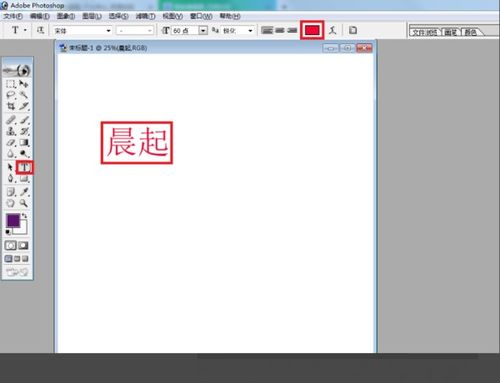Select the History Brush tool
This screenshot has width=500, height=383.
pos(24,131)
